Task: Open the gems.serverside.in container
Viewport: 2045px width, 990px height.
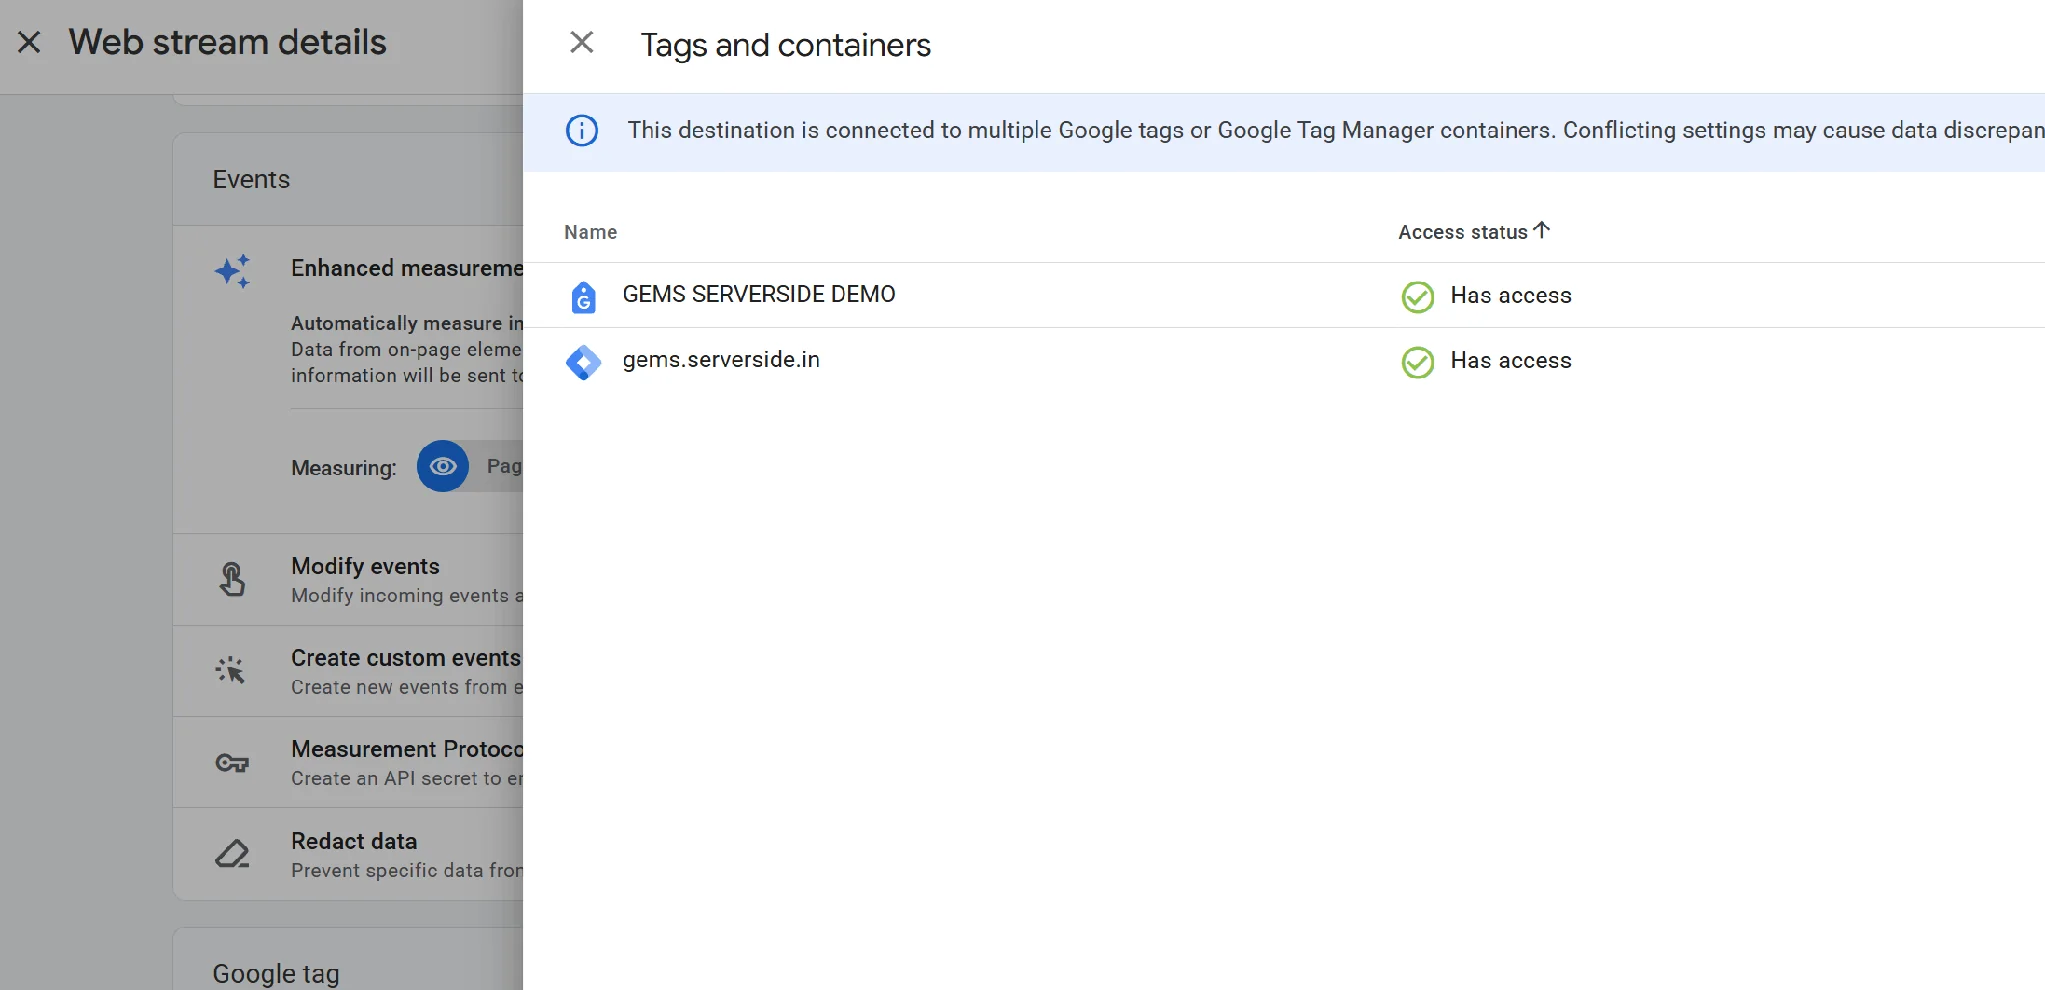Action: click(x=721, y=359)
